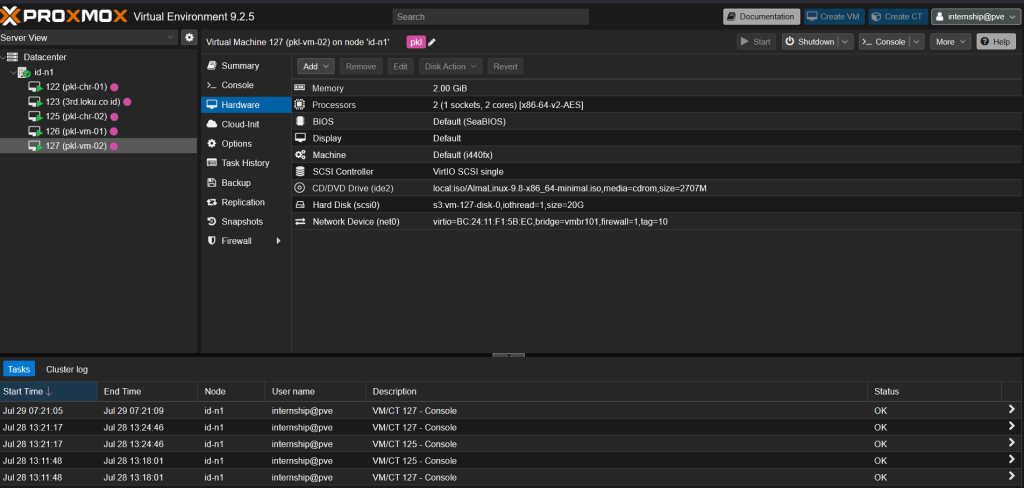Click the Processors CPU icon

click(300, 105)
